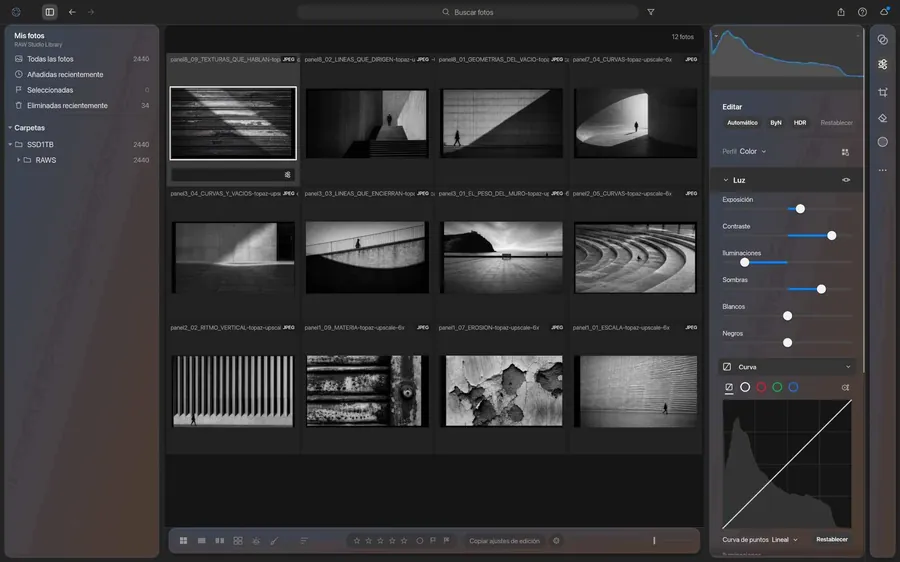Open the Lightroom app logo icon
This screenshot has width=900, height=562.
tap(16, 12)
